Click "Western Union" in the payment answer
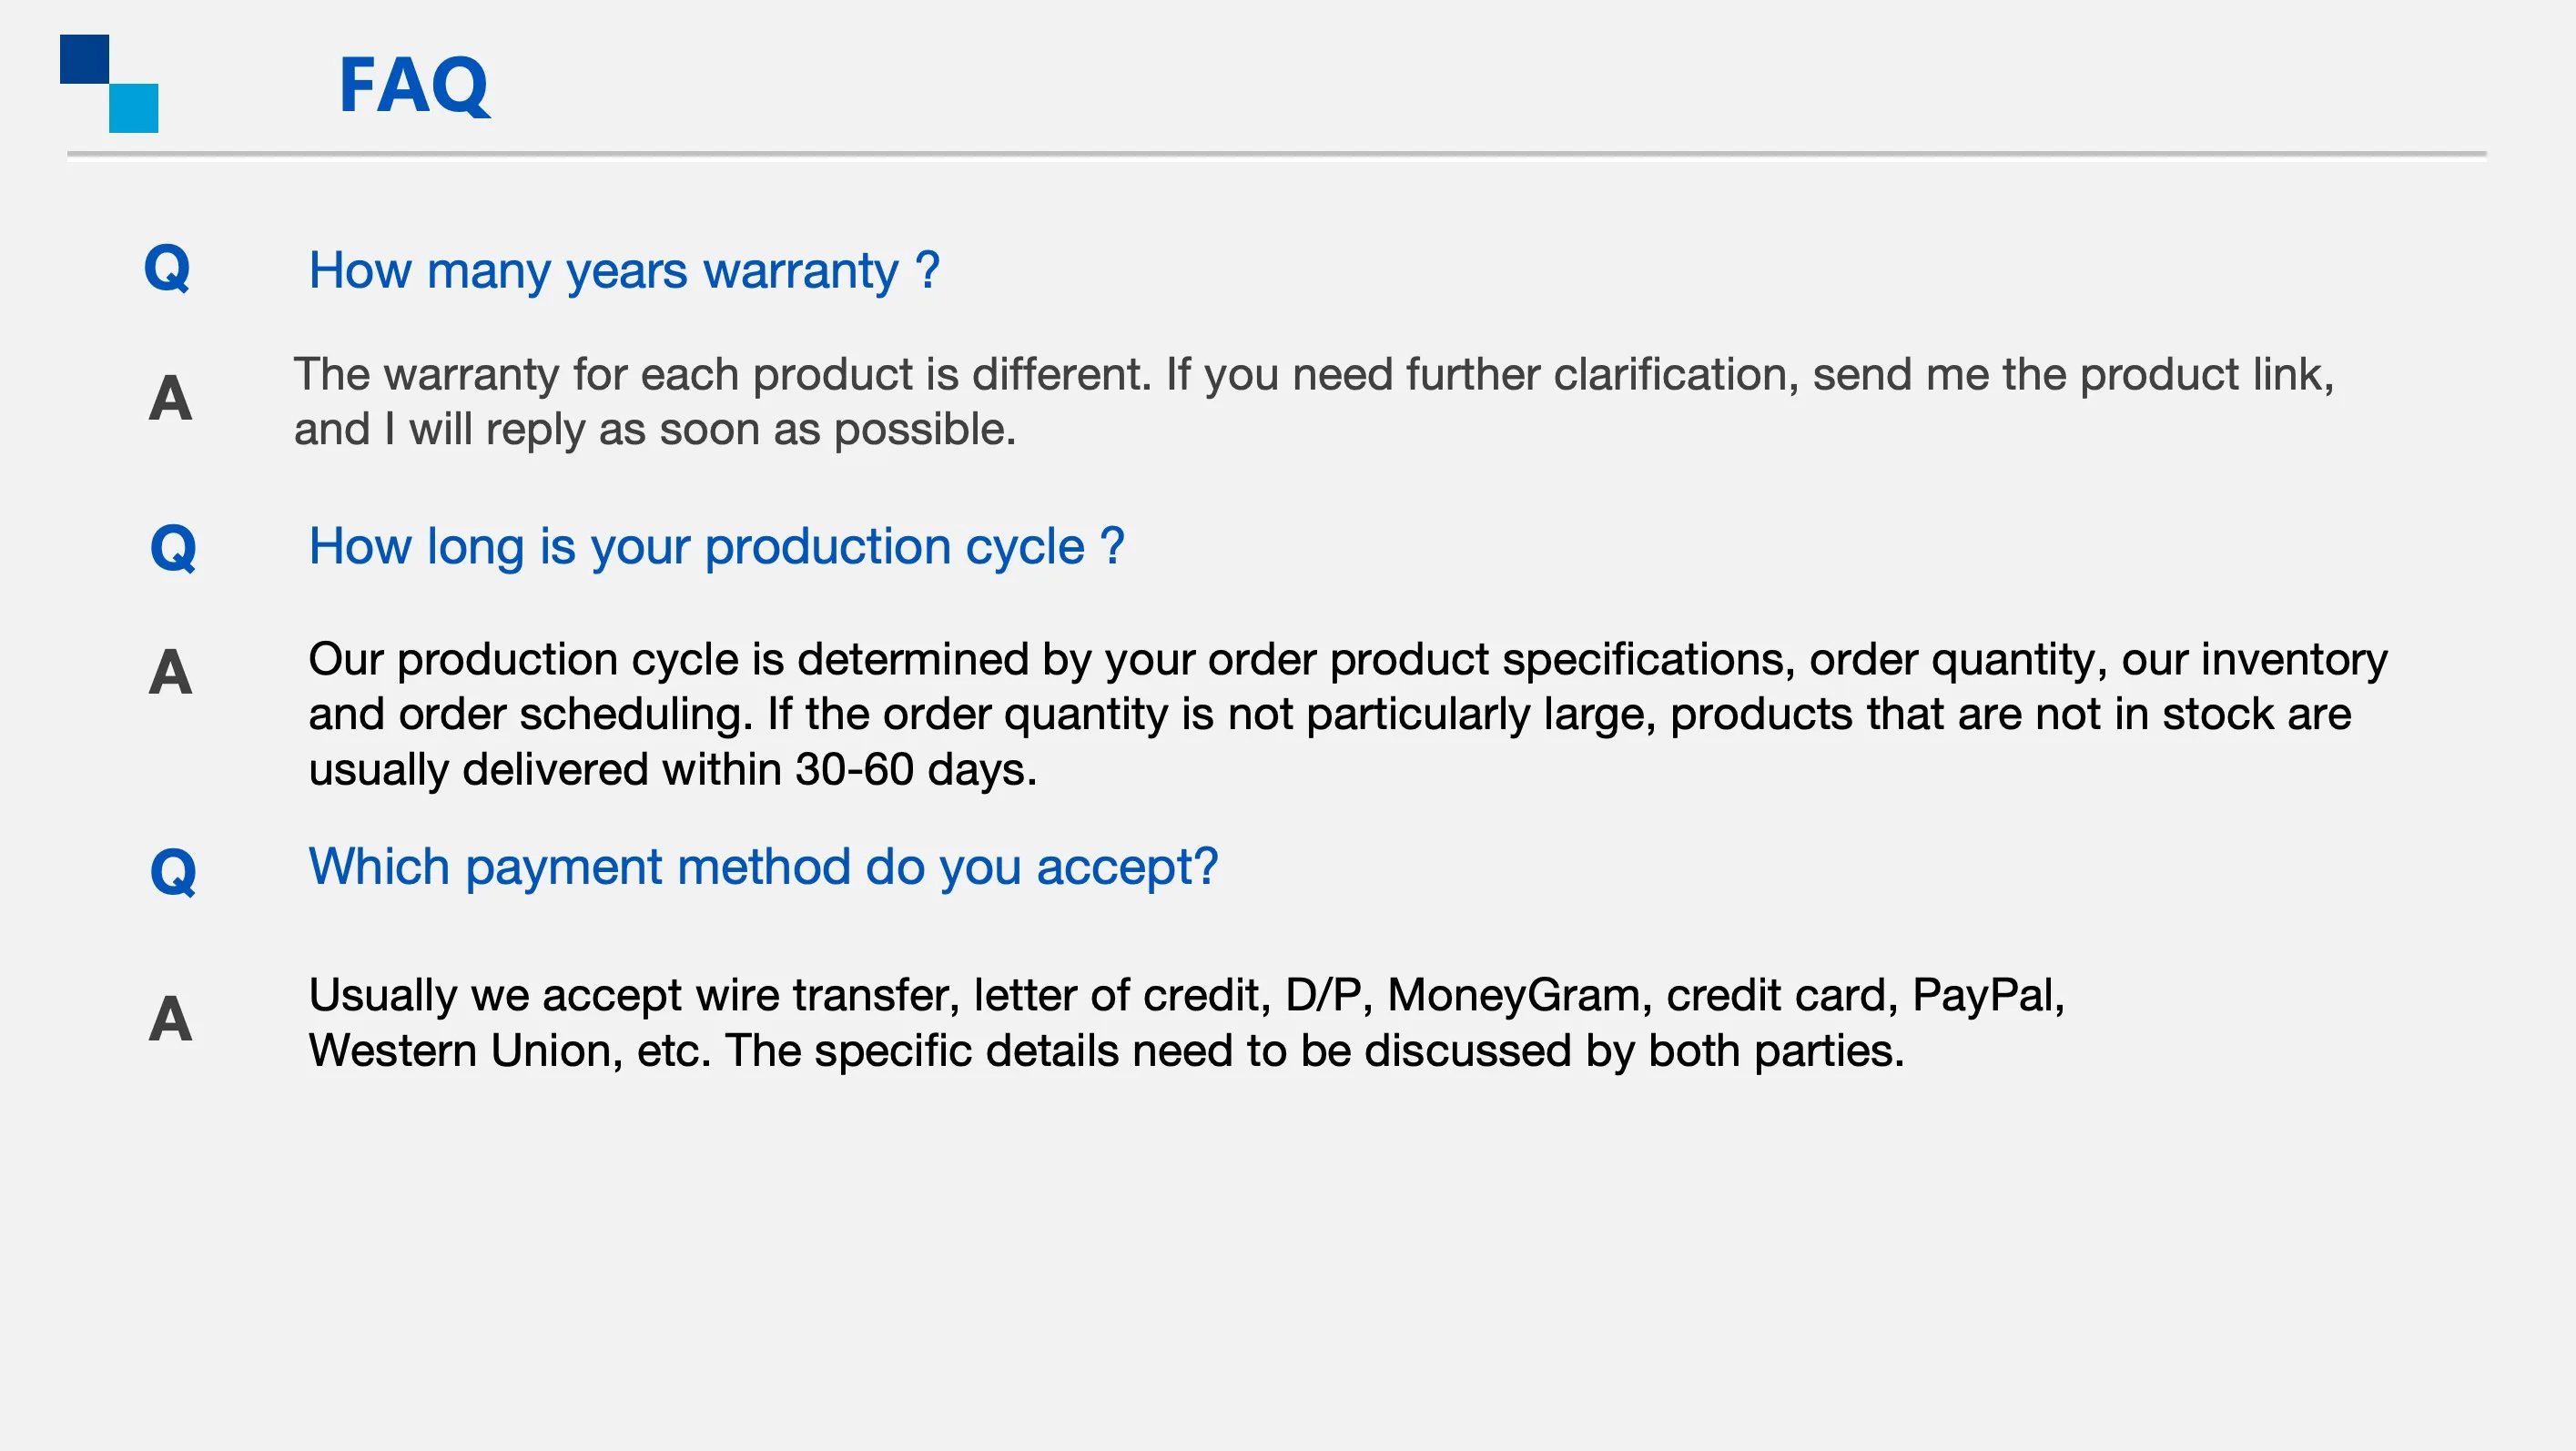Viewport: 2576px width, 1451px height. point(460,1051)
